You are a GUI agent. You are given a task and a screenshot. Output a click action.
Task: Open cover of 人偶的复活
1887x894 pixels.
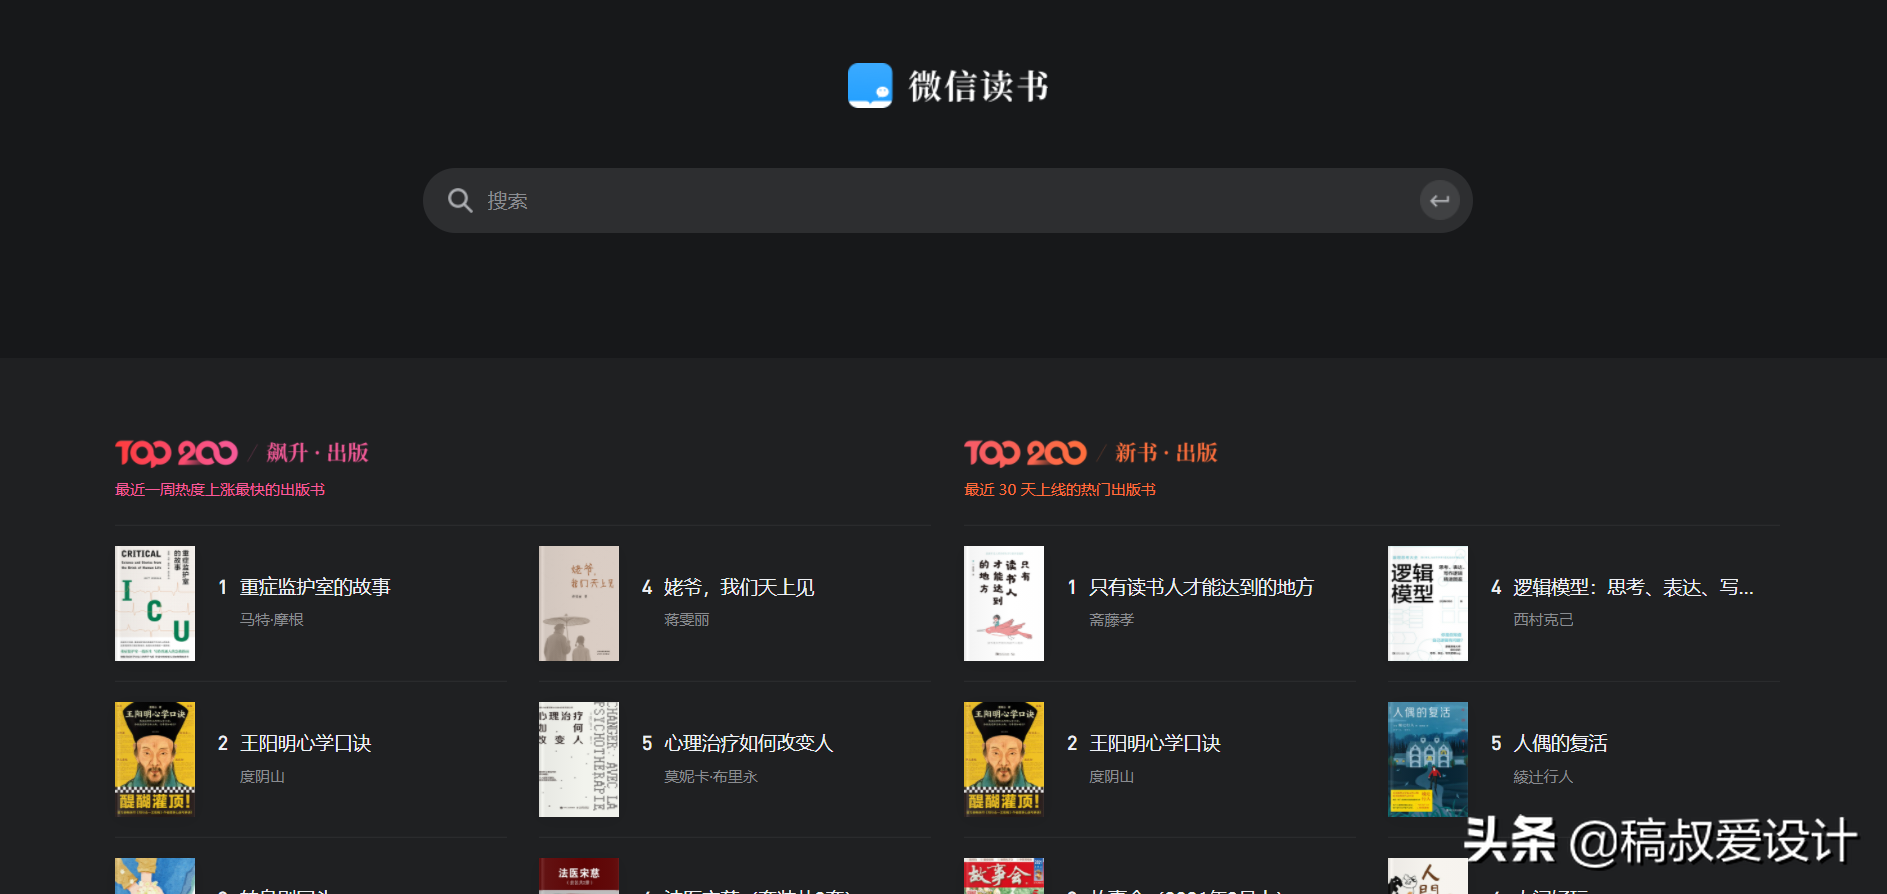1428,759
